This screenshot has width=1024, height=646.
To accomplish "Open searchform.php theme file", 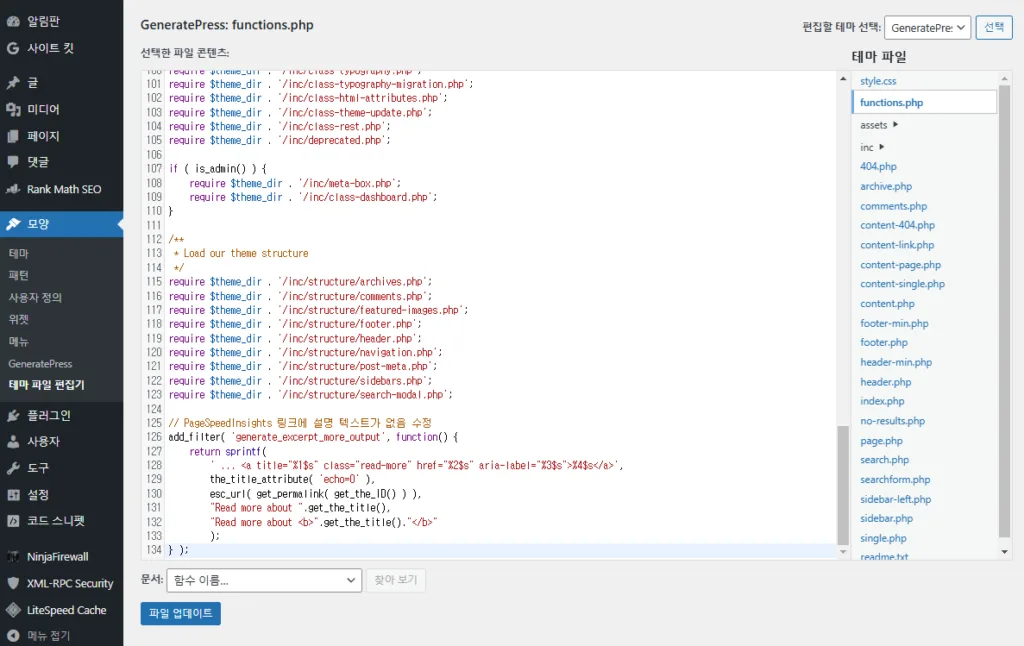I will 895,479.
